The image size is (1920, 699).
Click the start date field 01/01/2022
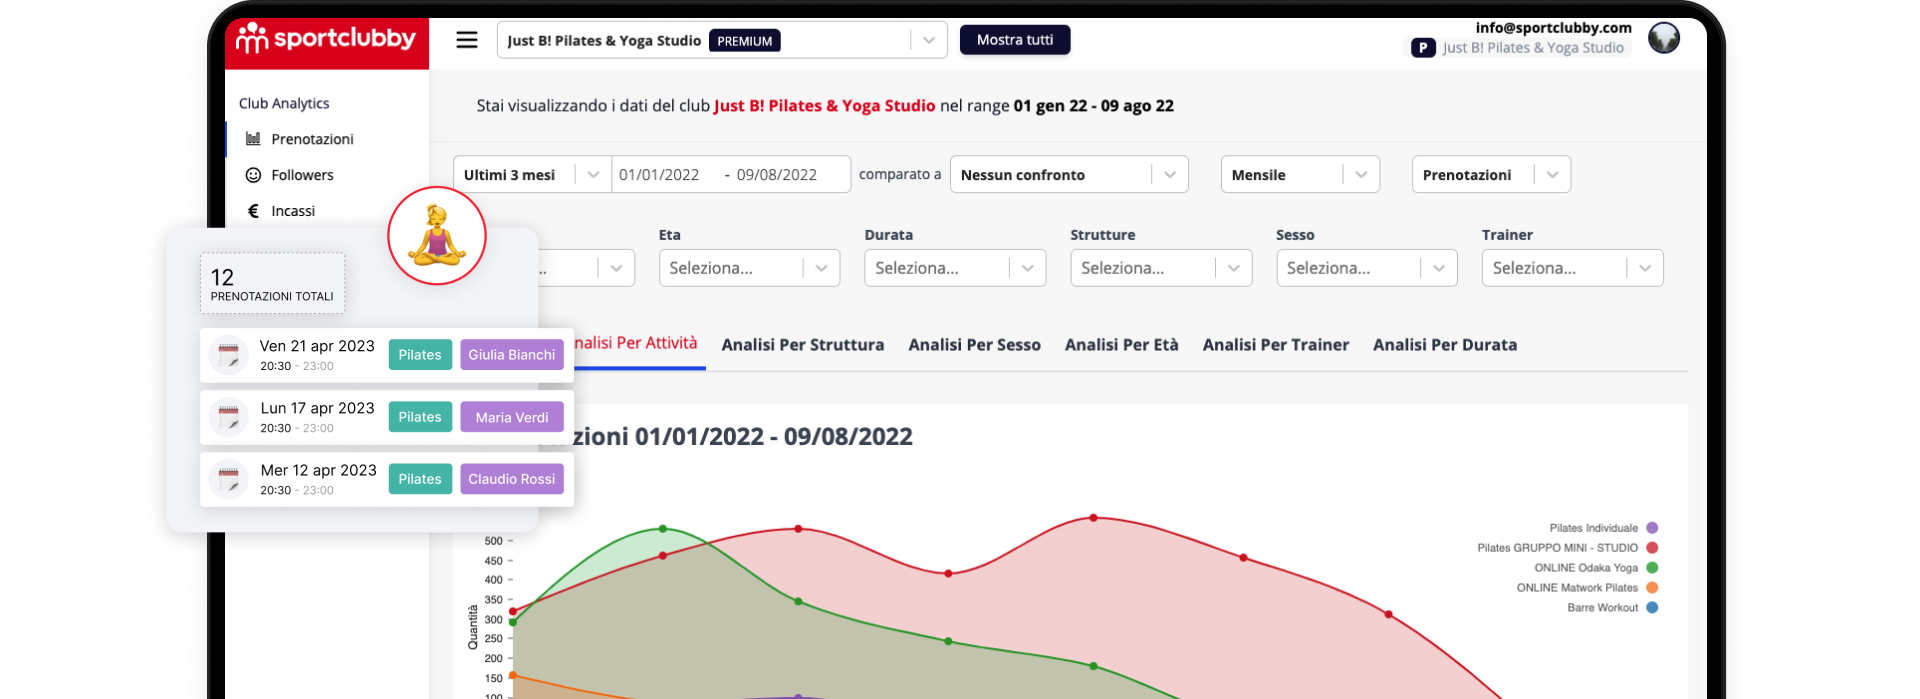659,175
